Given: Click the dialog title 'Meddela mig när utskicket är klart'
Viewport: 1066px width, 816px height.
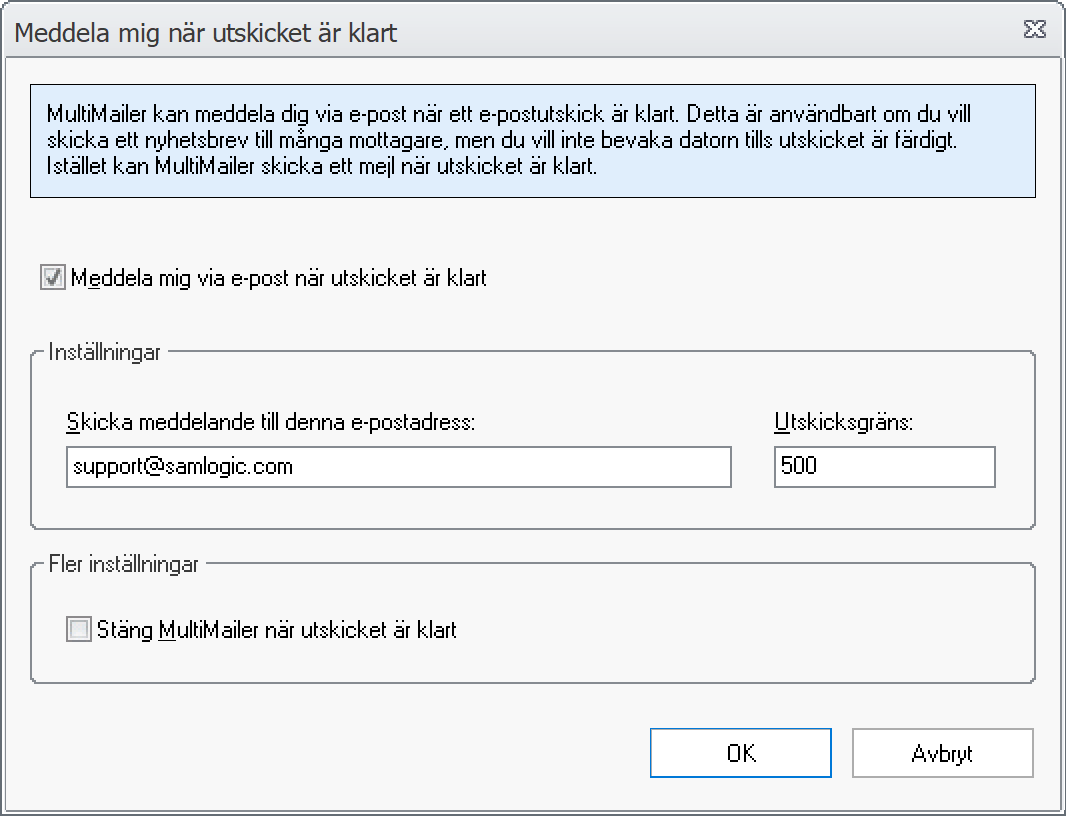Looking at the screenshot, I should (x=205, y=33).
